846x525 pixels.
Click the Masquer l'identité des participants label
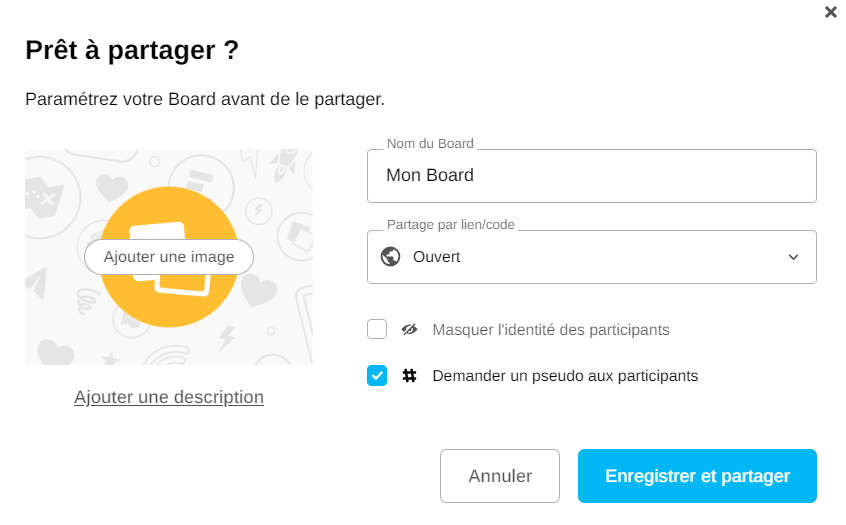(550, 329)
